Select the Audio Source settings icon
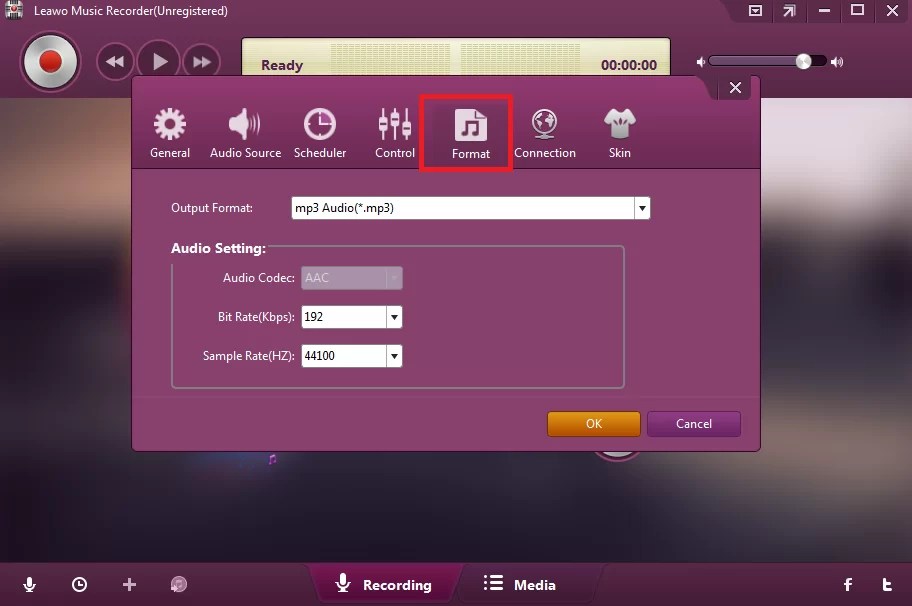 244,130
